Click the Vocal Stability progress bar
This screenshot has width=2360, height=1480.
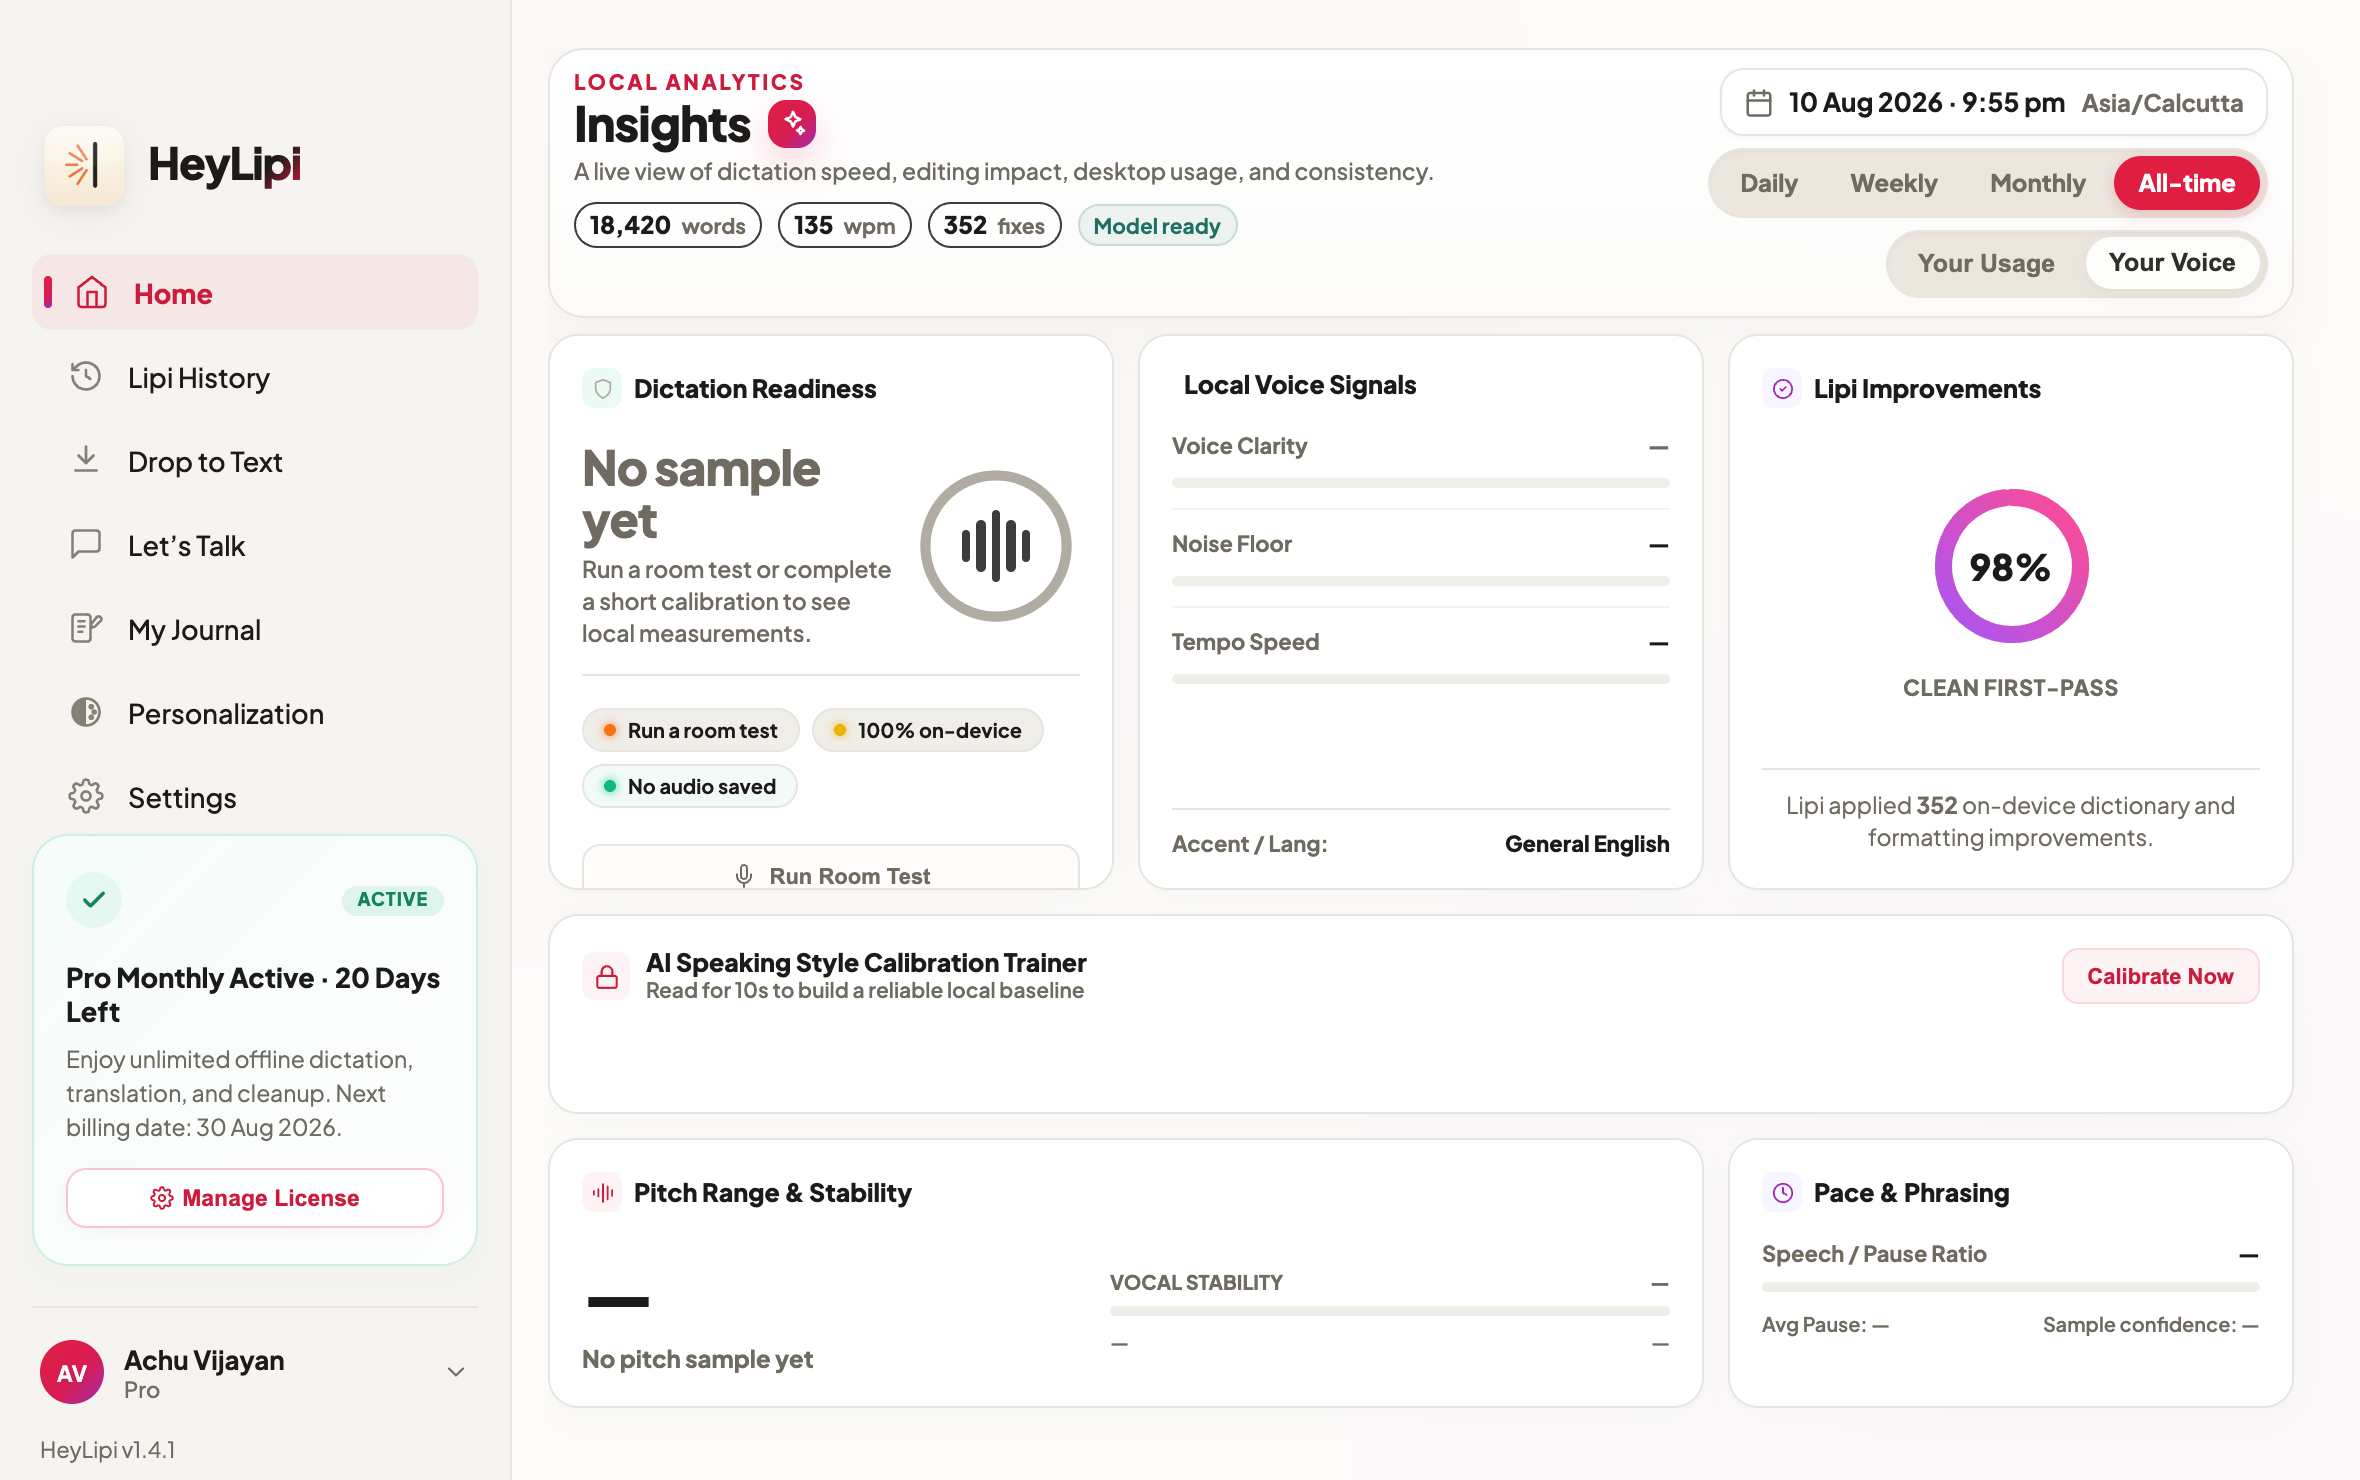[1390, 1311]
